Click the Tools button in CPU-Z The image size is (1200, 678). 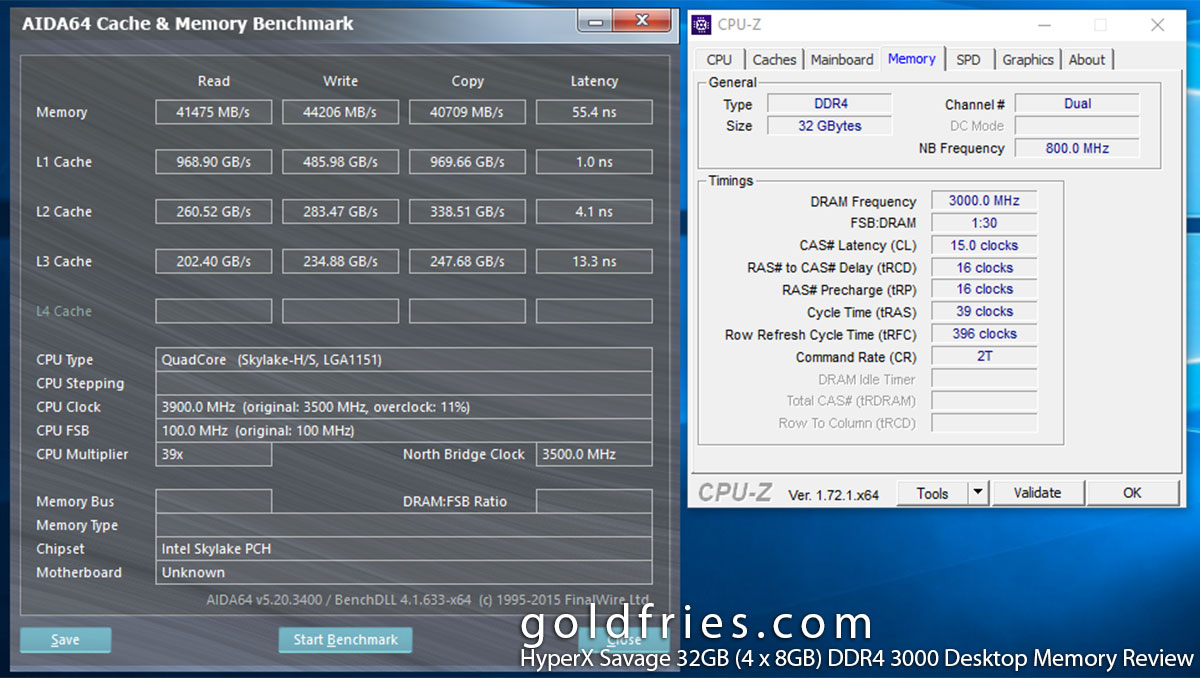tap(931, 493)
